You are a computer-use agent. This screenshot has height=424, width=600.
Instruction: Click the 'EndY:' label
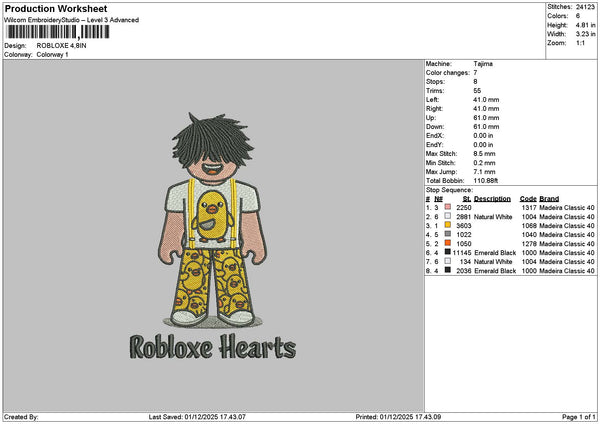(434, 145)
